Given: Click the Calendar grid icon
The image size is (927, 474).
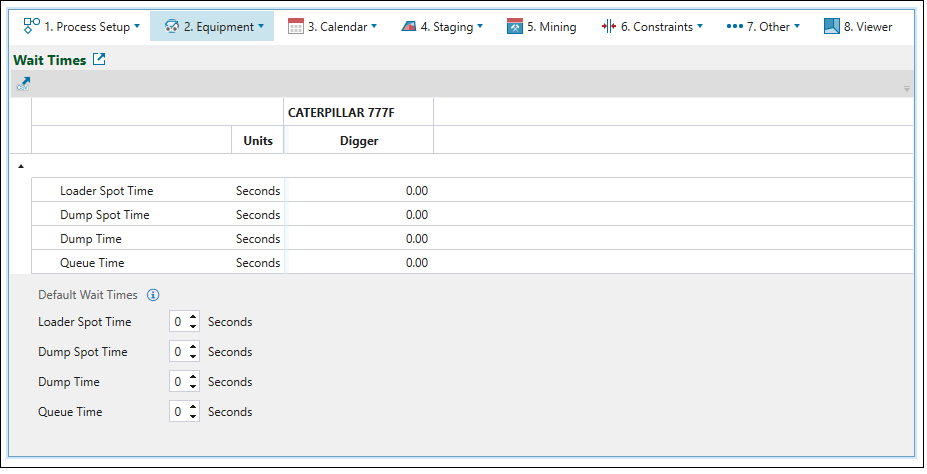Looking at the screenshot, I should [296, 27].
